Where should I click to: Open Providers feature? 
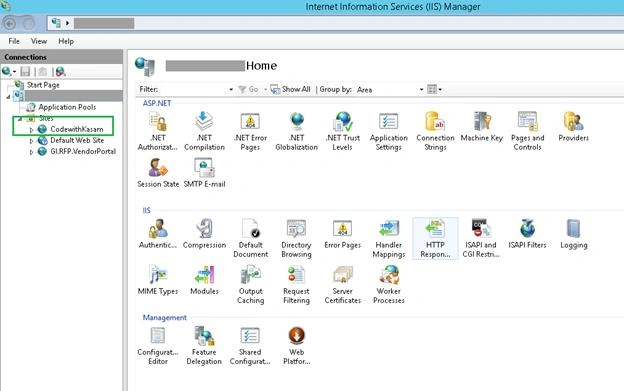(x=573, y=126)
